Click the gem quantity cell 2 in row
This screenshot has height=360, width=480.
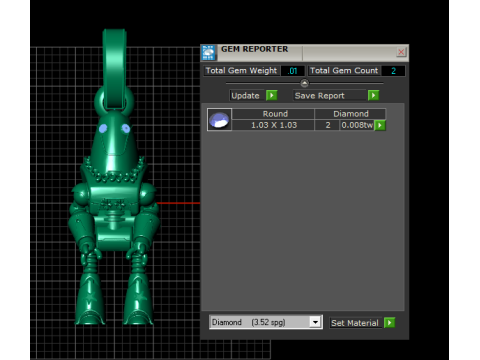[x=328, y=125]
